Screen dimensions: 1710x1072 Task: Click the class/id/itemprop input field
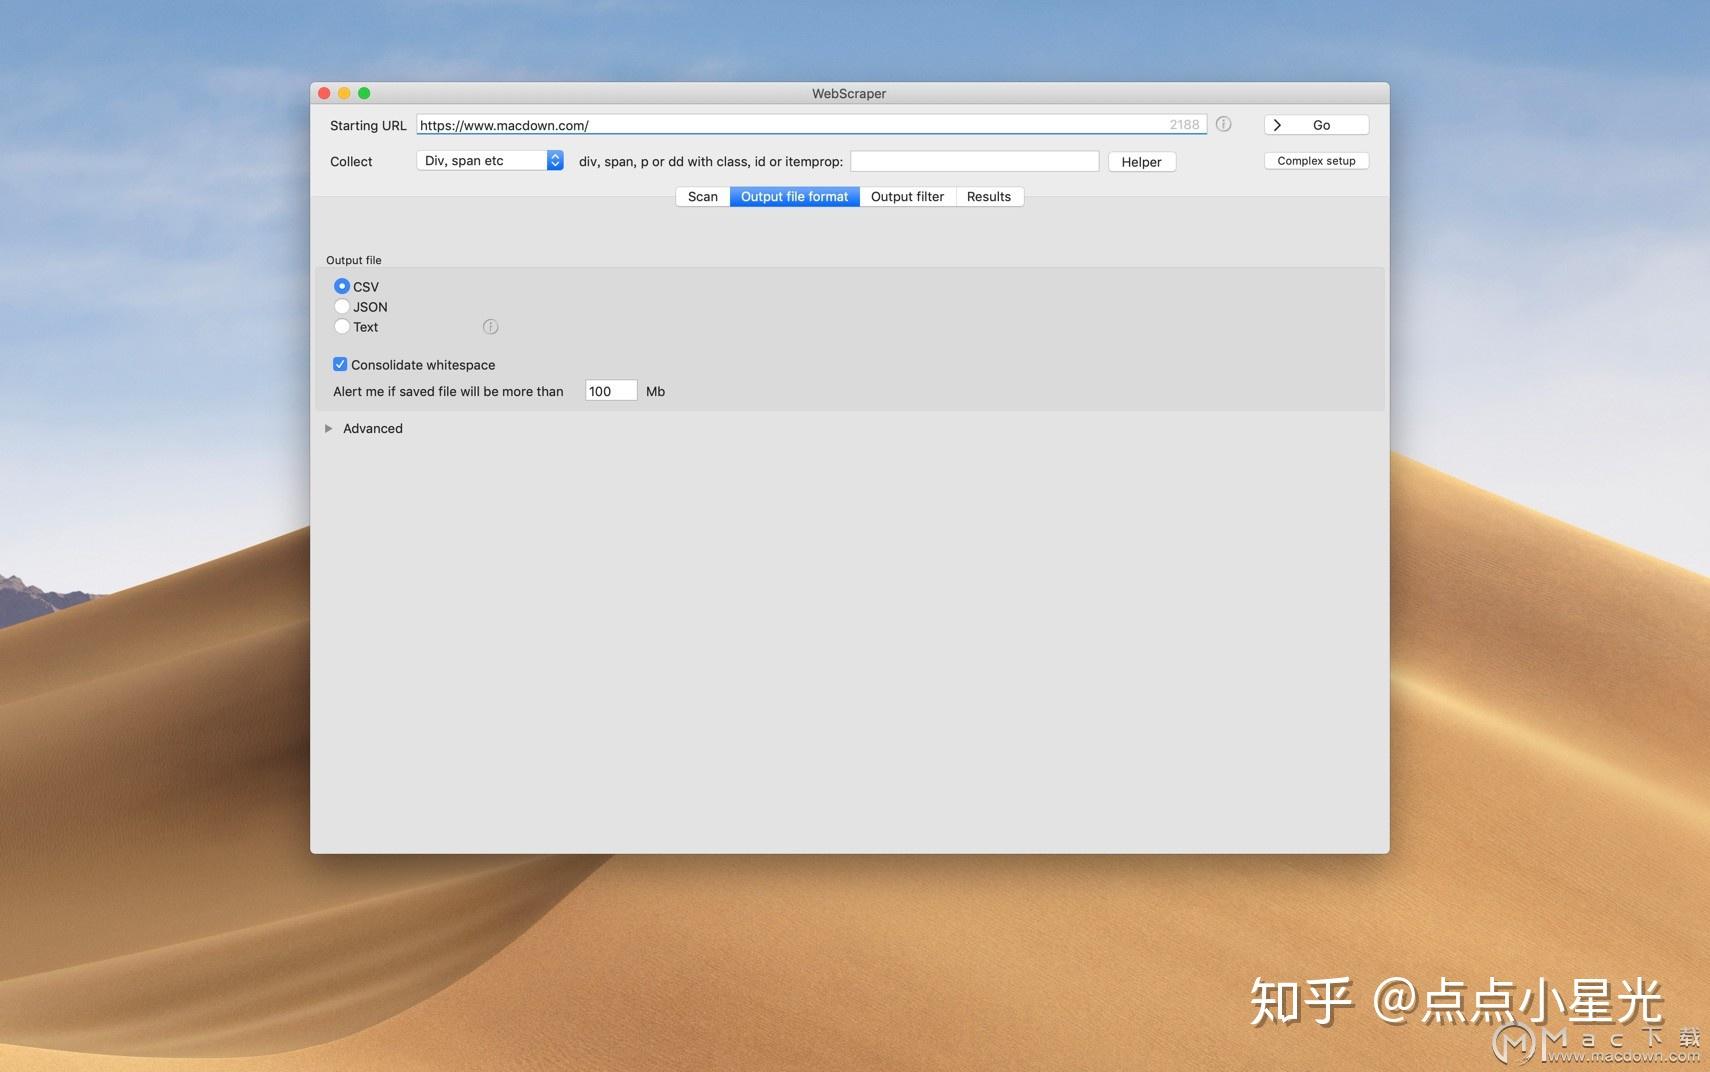[x=974, y=161]
